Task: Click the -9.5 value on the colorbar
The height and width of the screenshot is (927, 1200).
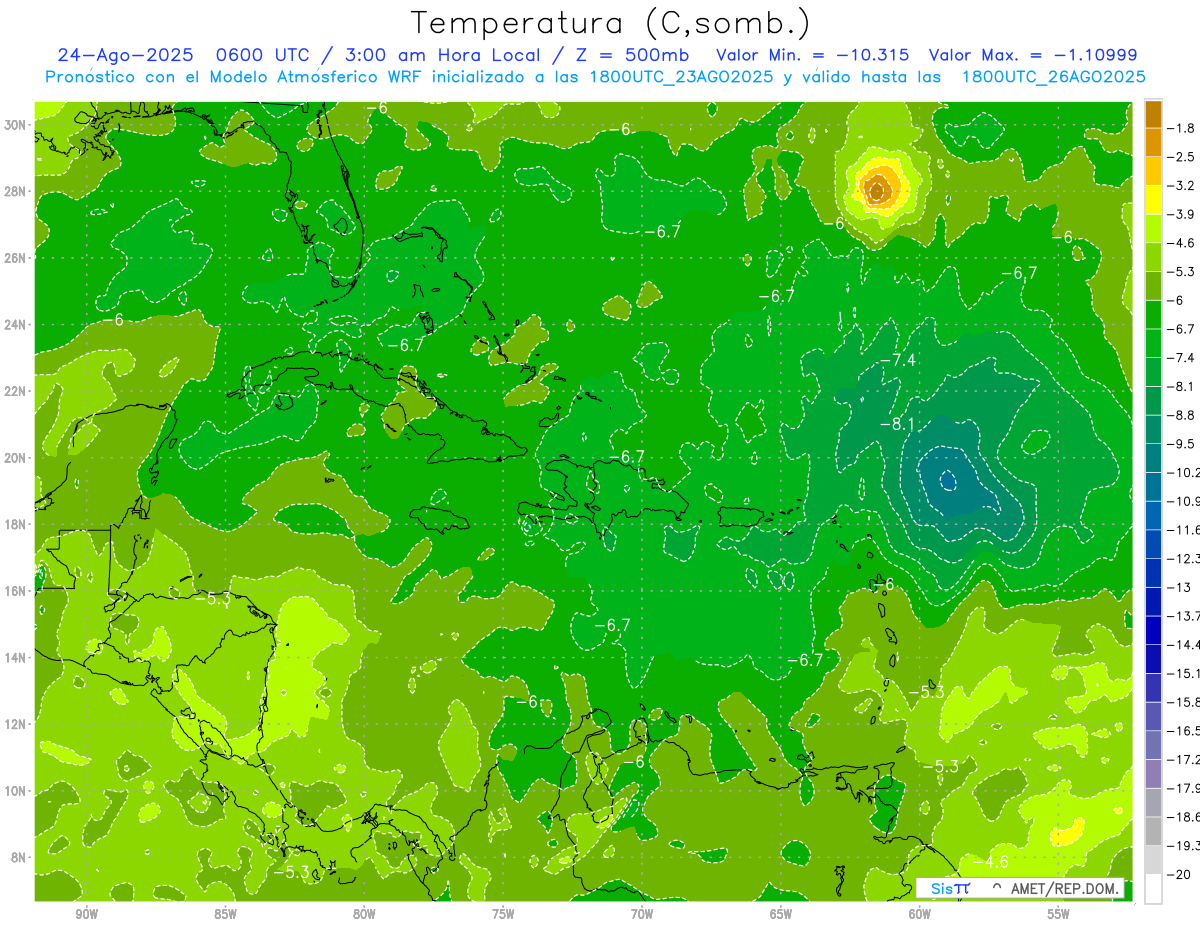Action: point(1180,444)
